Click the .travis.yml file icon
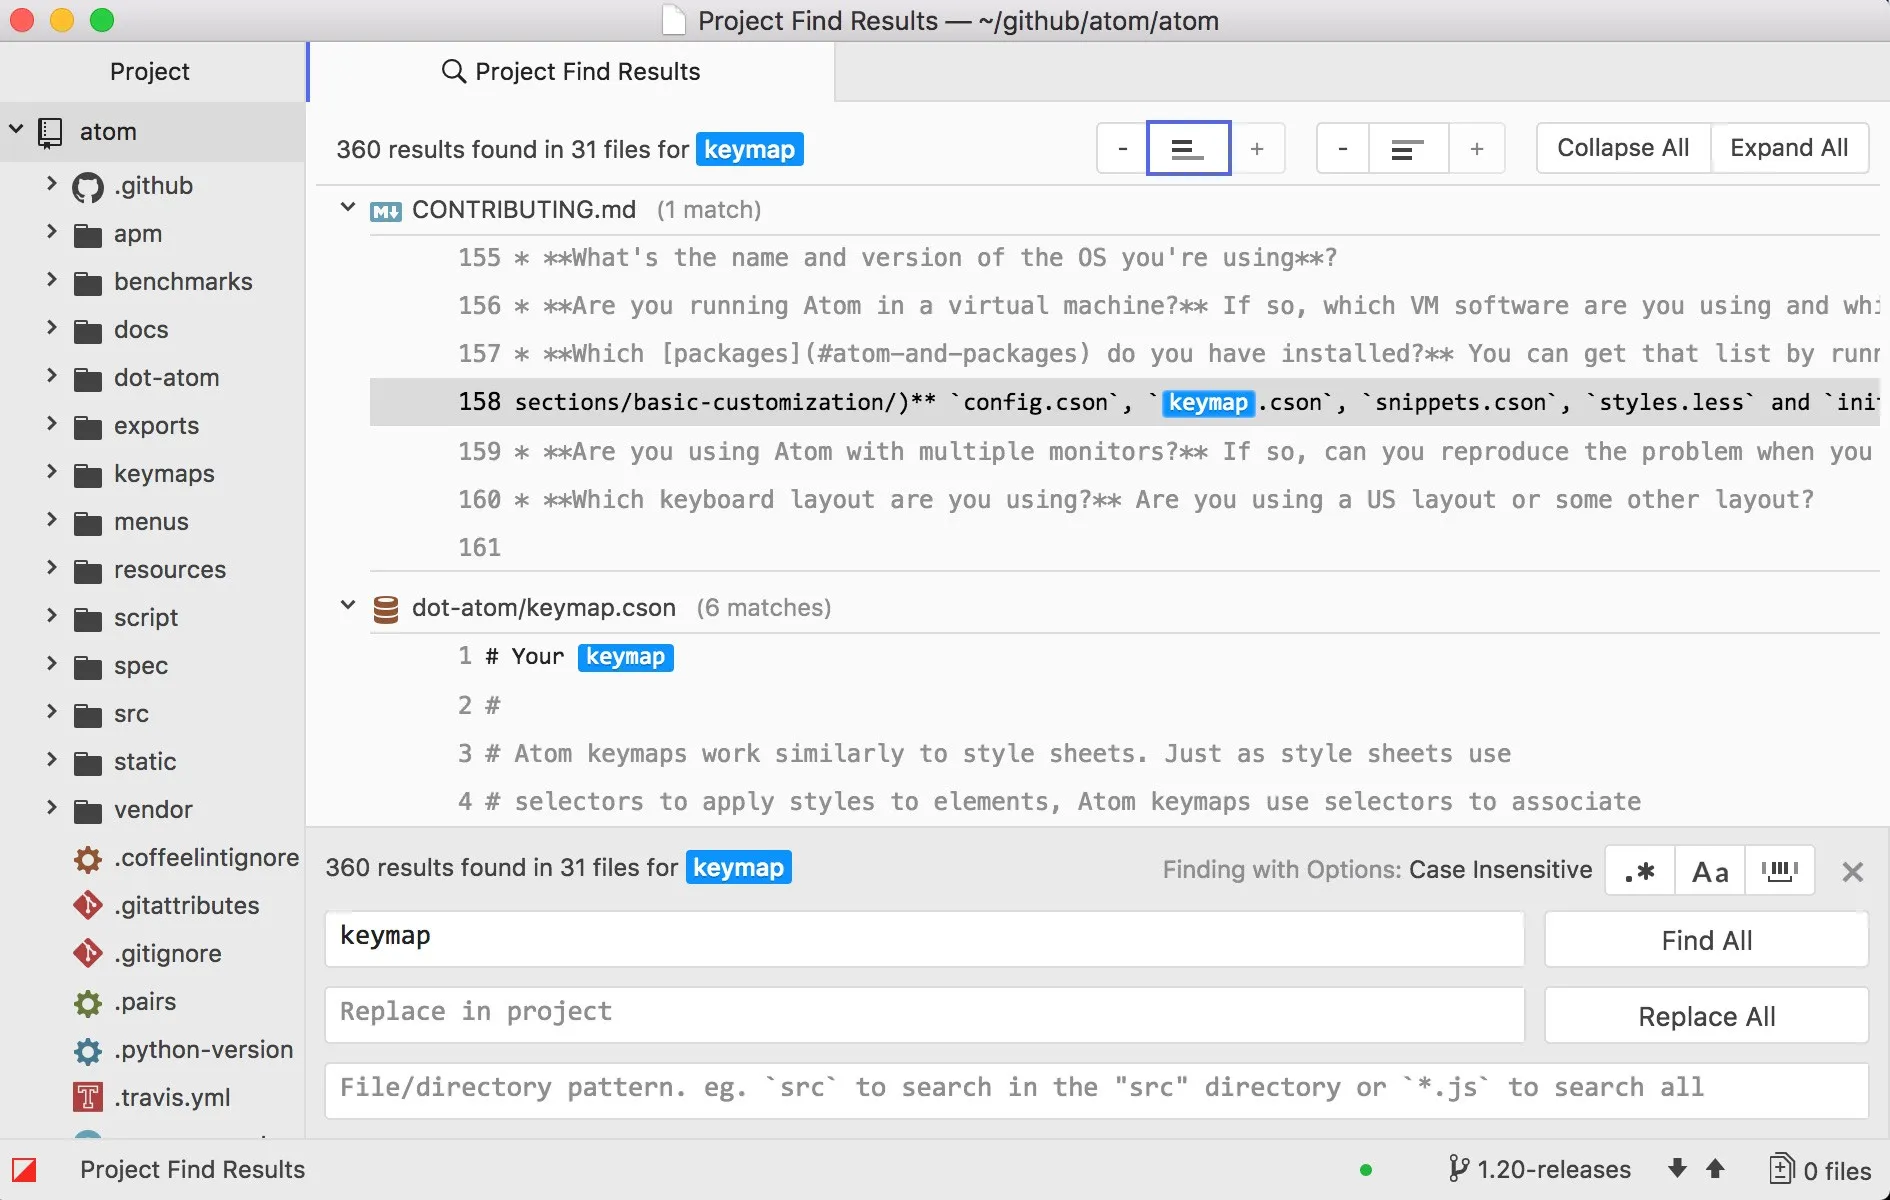This screenshot has height=1200, width=1890. pos(88,1097)
